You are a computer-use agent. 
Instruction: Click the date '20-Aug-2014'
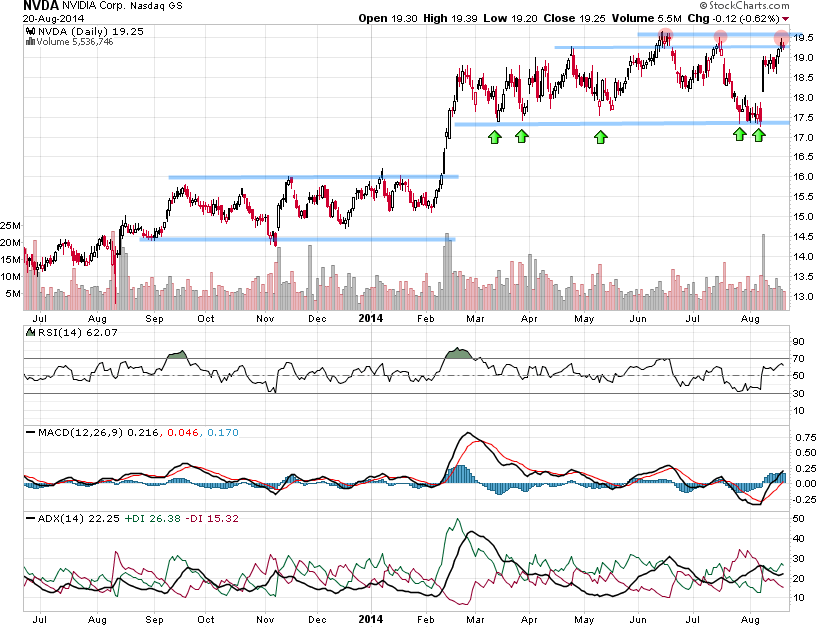pyautogui.click(x=54, y=18)
